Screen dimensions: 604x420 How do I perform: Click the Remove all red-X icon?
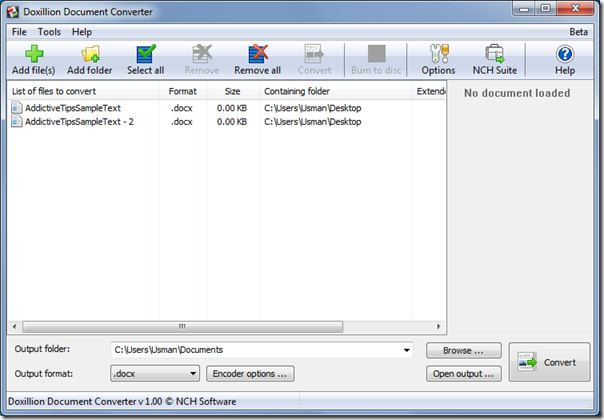(x=258, y=54)
